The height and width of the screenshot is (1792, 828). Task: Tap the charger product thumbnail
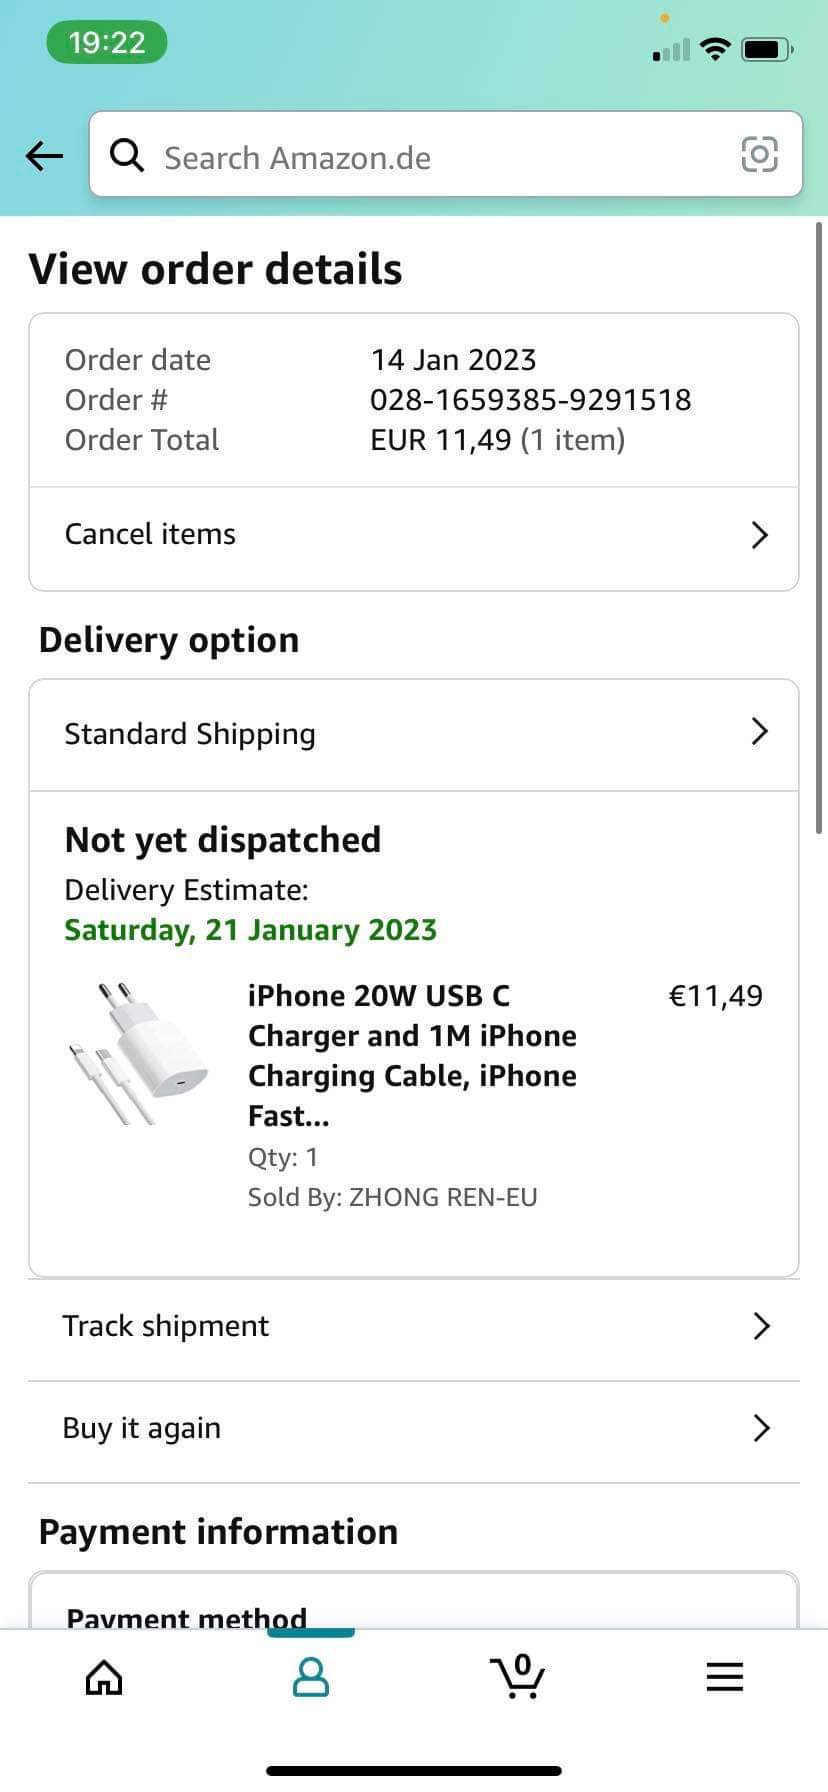click(138, 1052)
